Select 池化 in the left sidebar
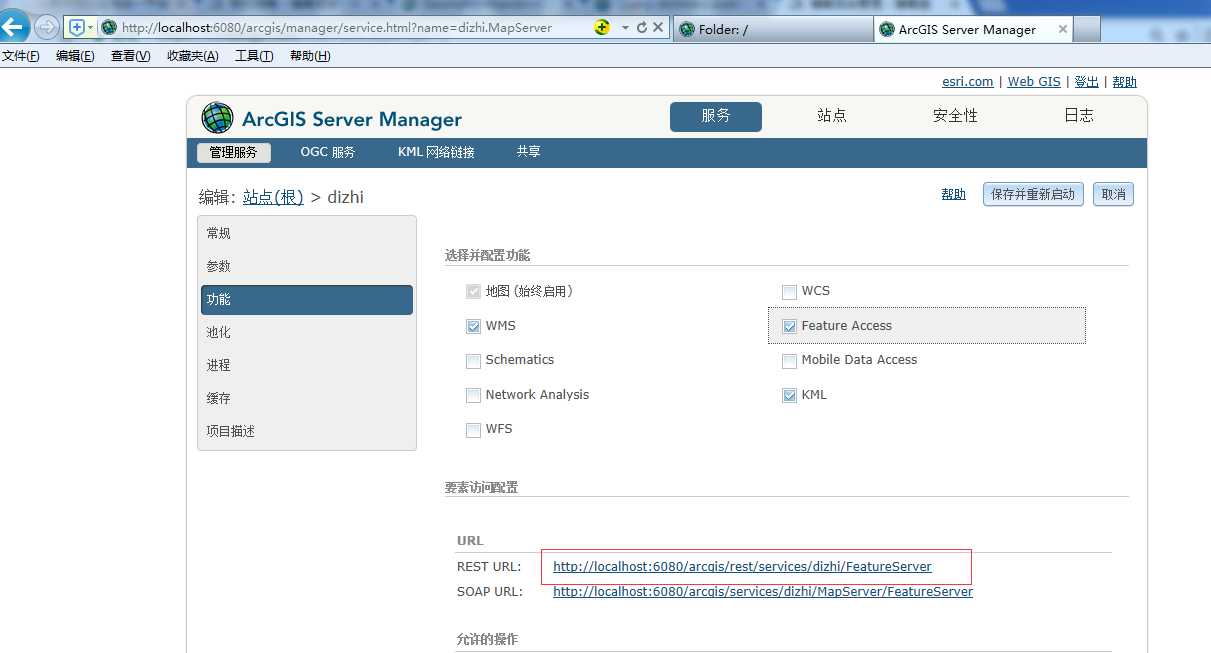Viewport: 1211px width, 653px height. tap(307, 332)
